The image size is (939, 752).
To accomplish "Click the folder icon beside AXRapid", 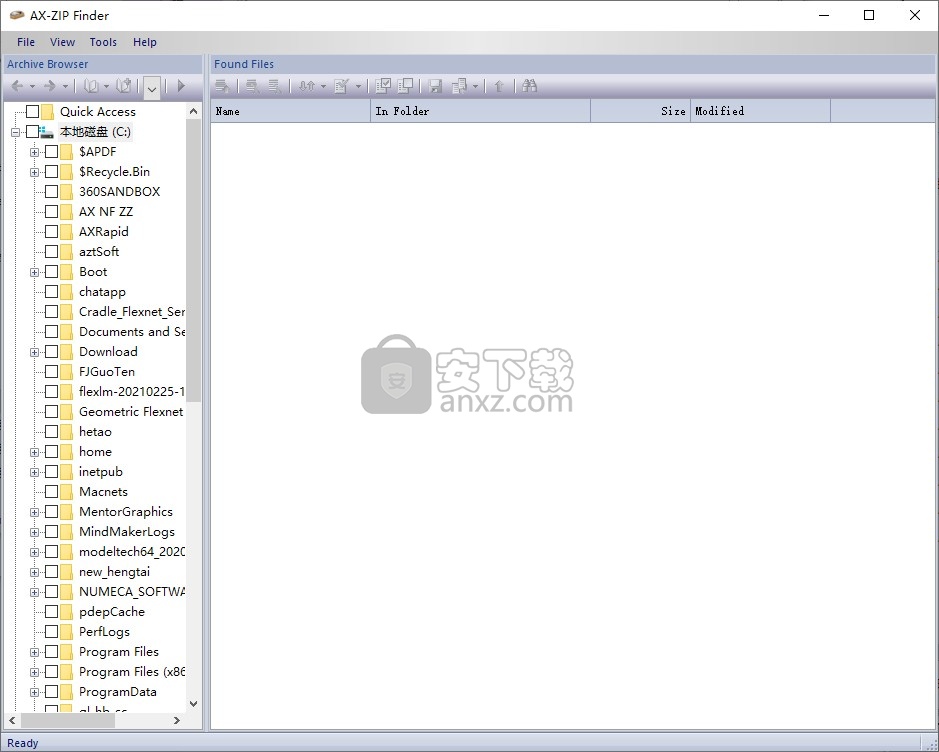I will 66,232.
